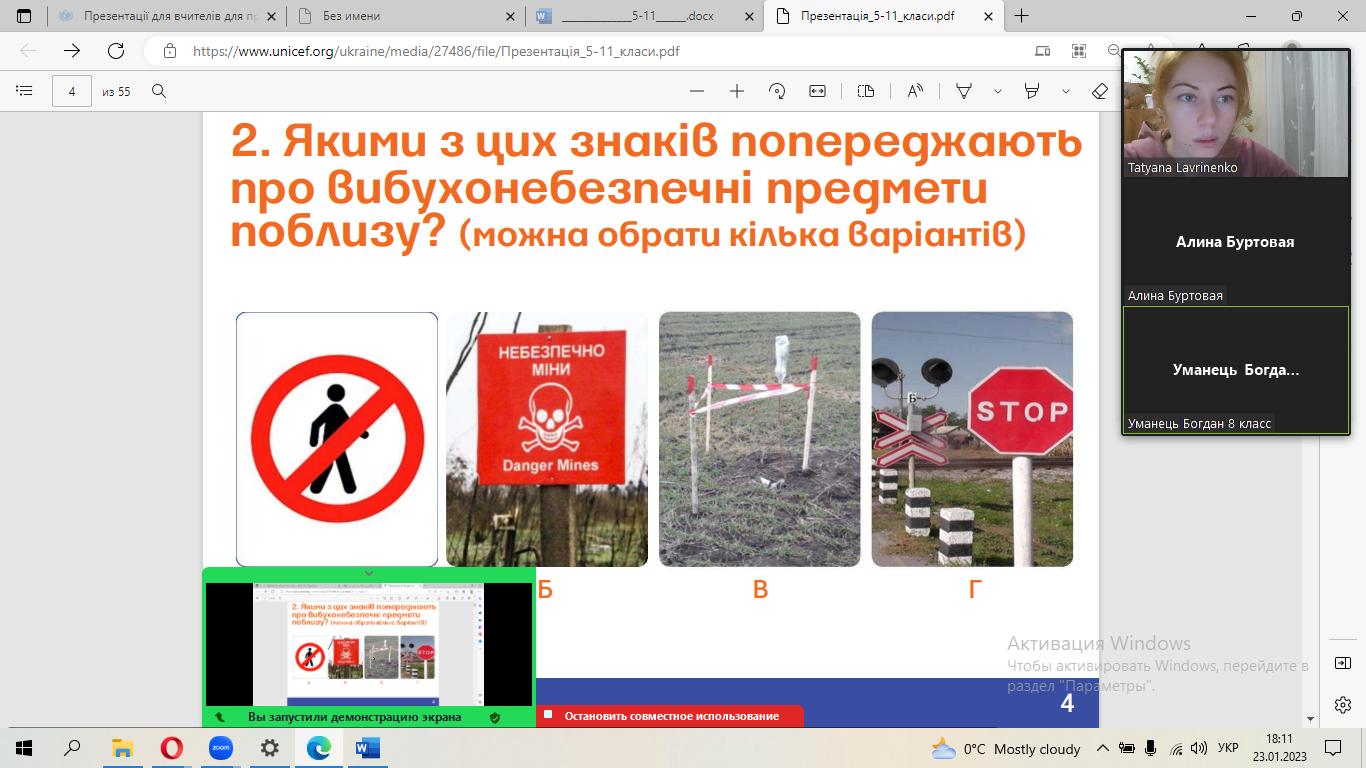
Task: Open the PDF table of contents
Action: coord(24,91)
